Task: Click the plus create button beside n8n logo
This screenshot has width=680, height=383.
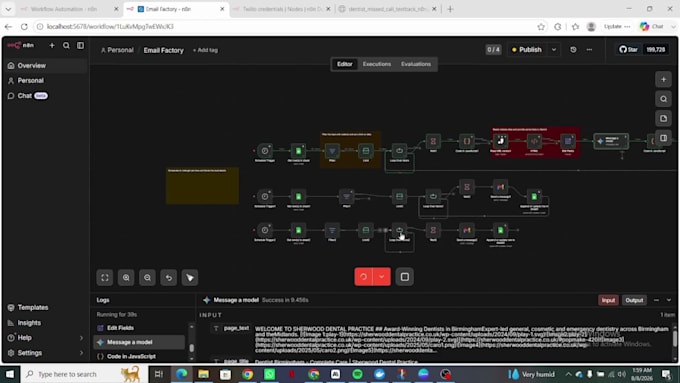Action: [52, 45]
